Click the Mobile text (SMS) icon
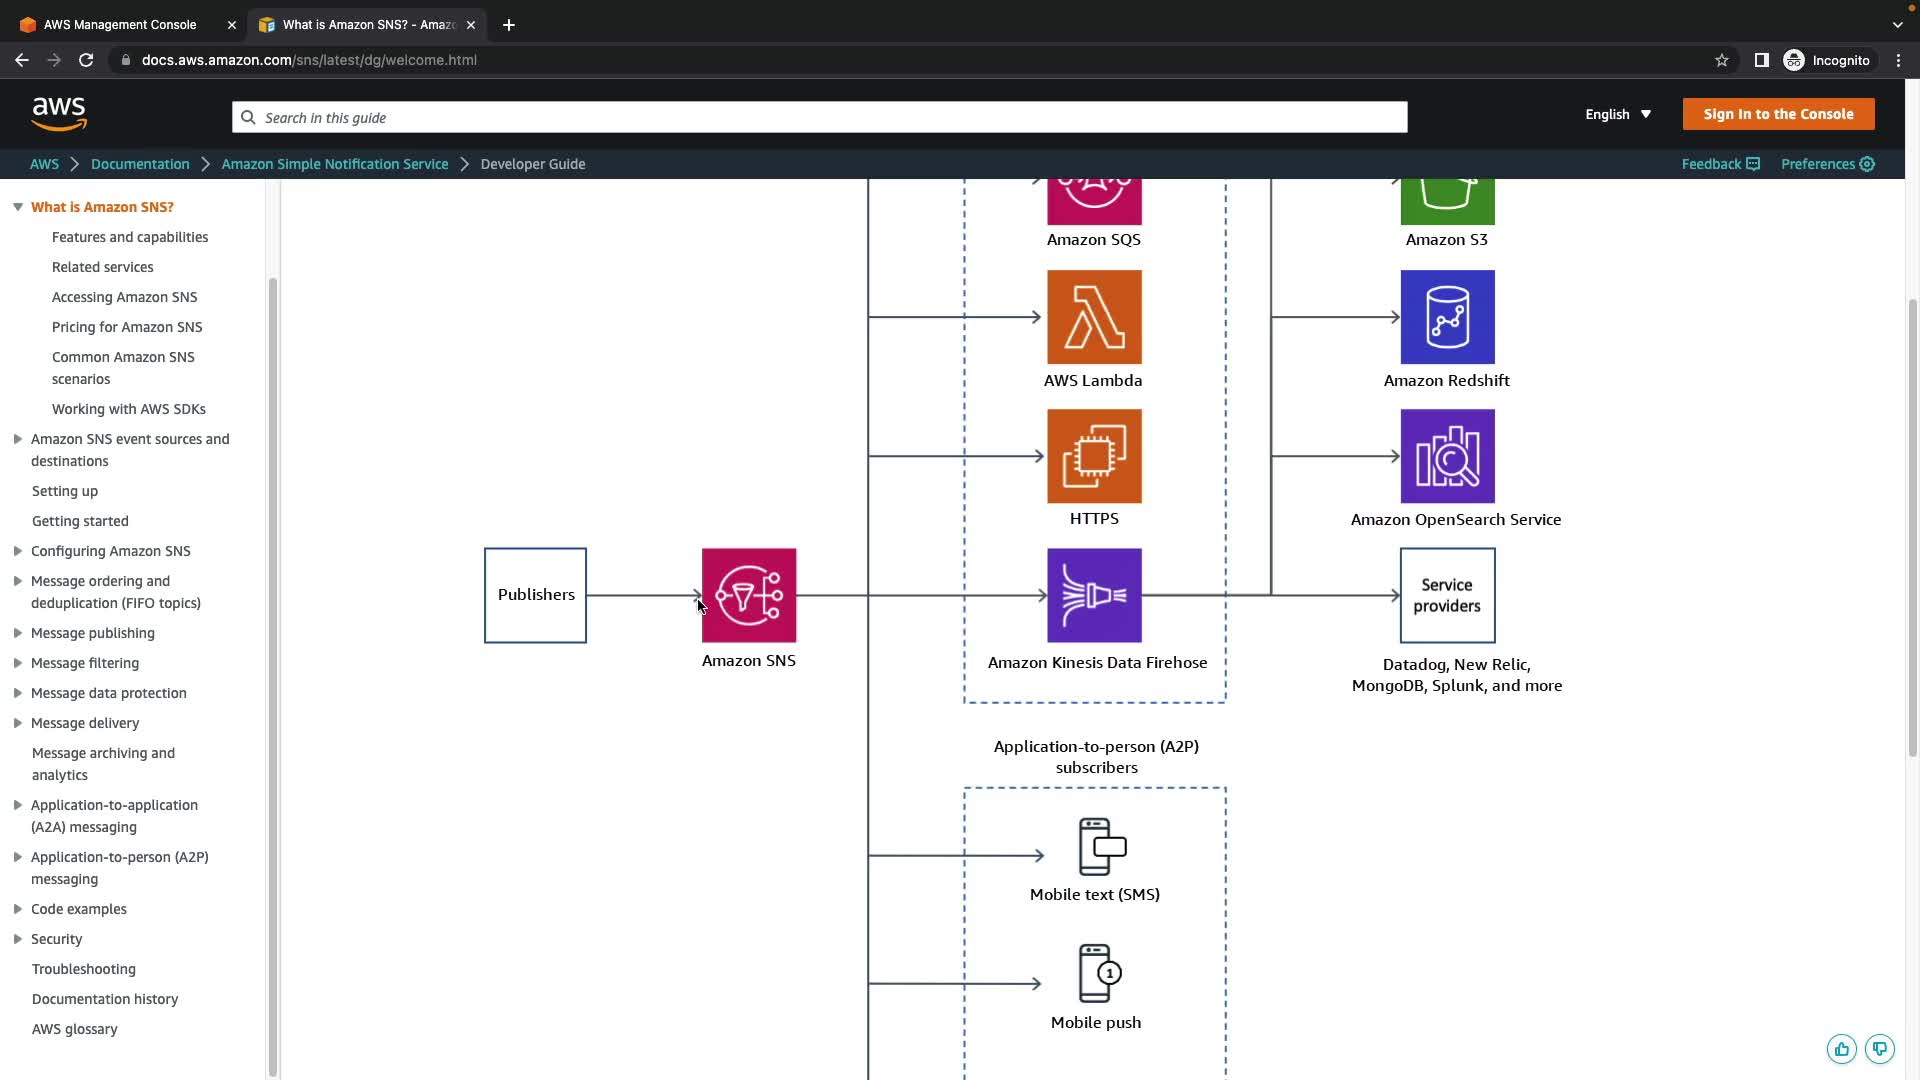 (1101, 847)
